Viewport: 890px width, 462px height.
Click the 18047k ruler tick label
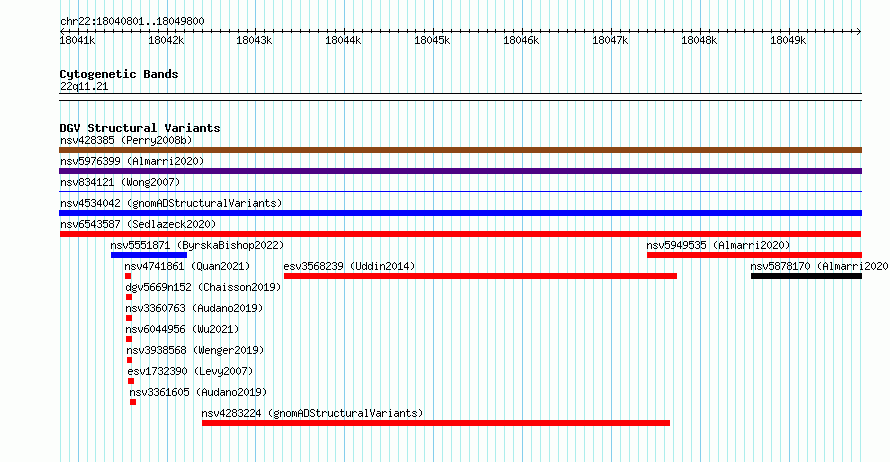pos(610,40)
